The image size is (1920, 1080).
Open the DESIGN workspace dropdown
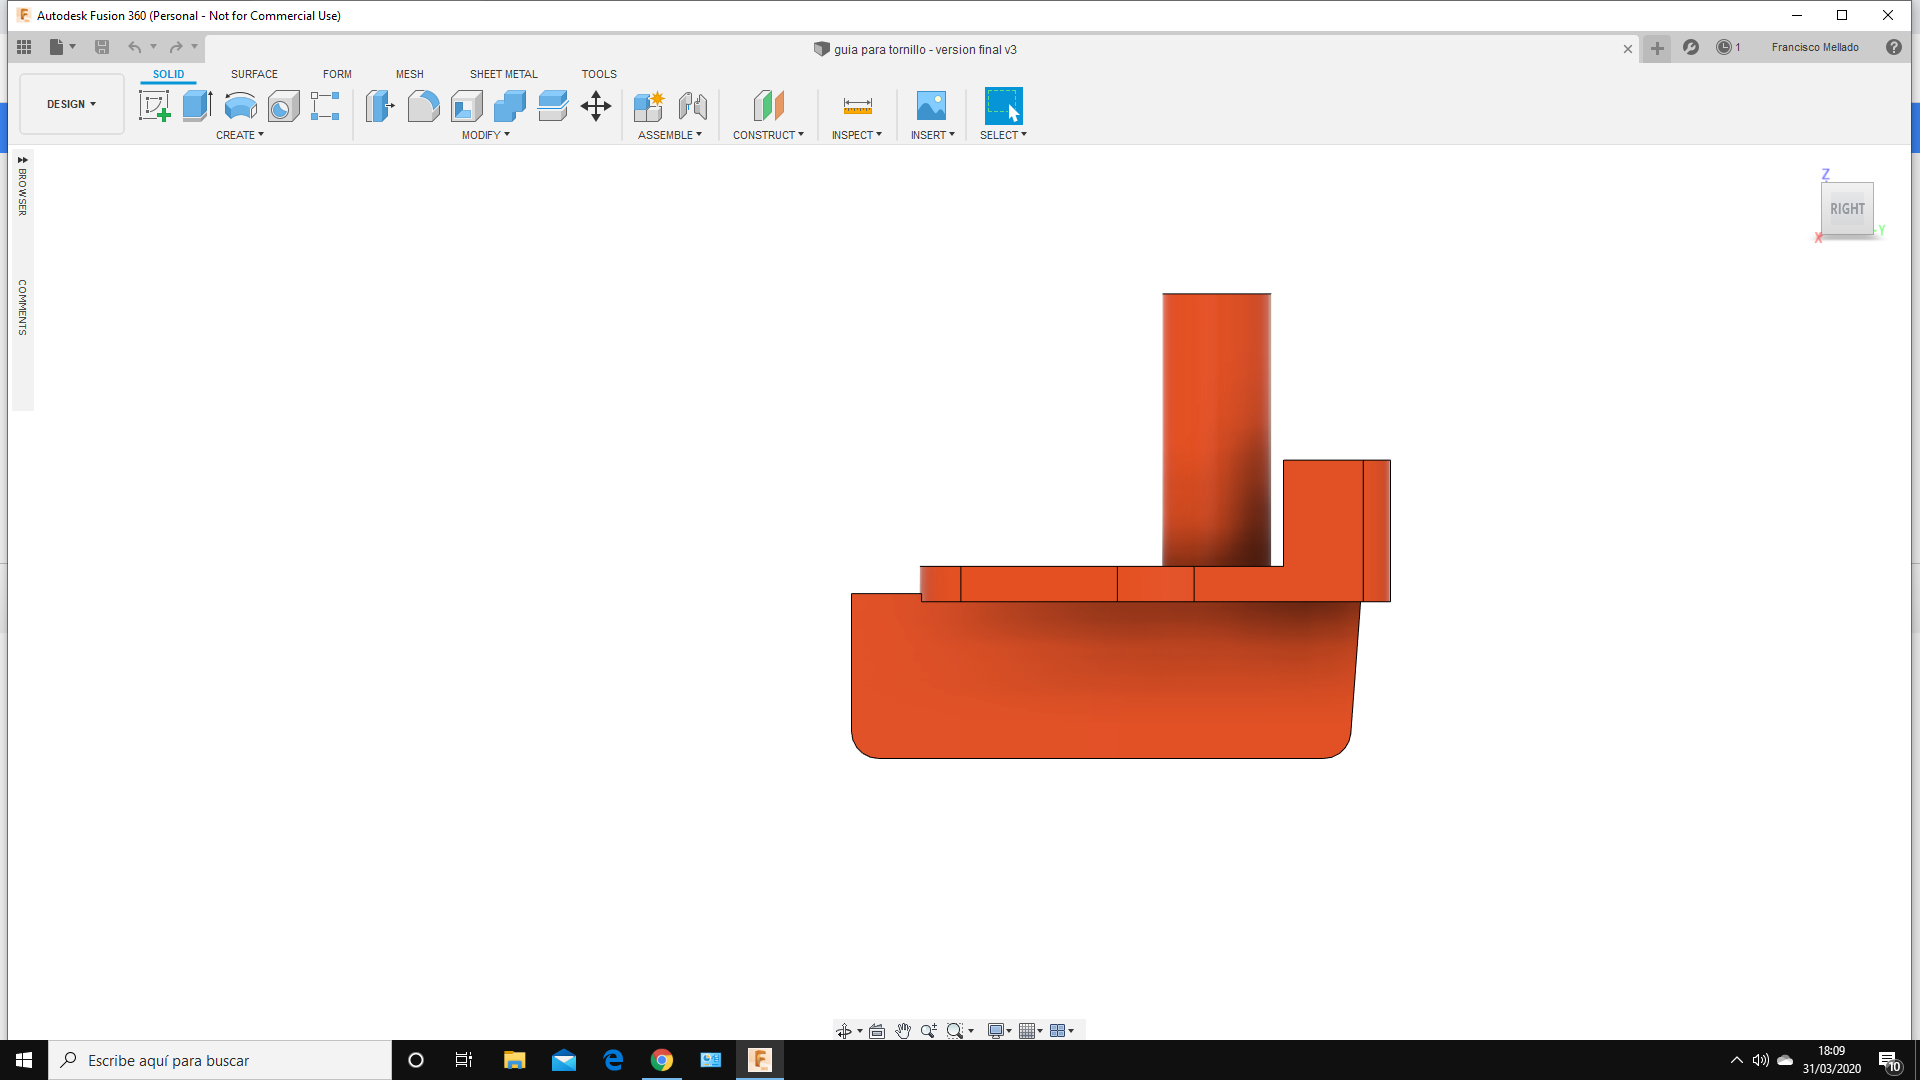point(71,104)
